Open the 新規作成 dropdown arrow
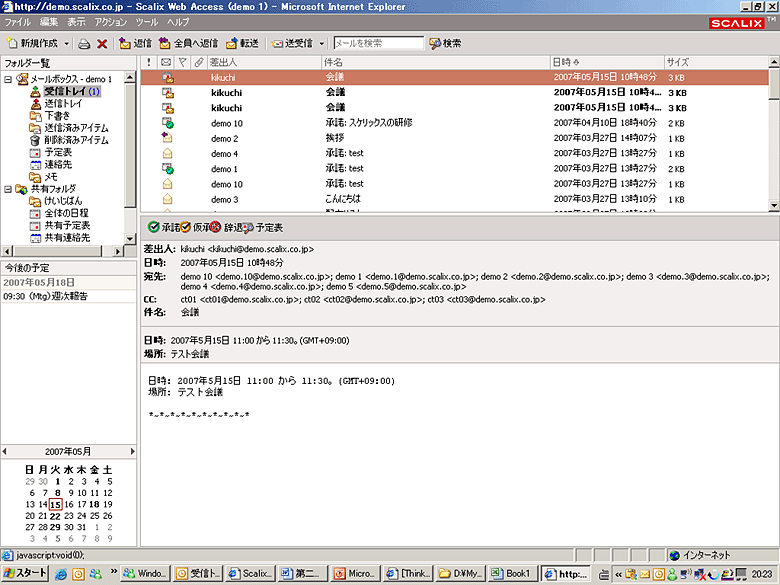The width and height of the screenshot is (780, 585). tap(67, 44)
